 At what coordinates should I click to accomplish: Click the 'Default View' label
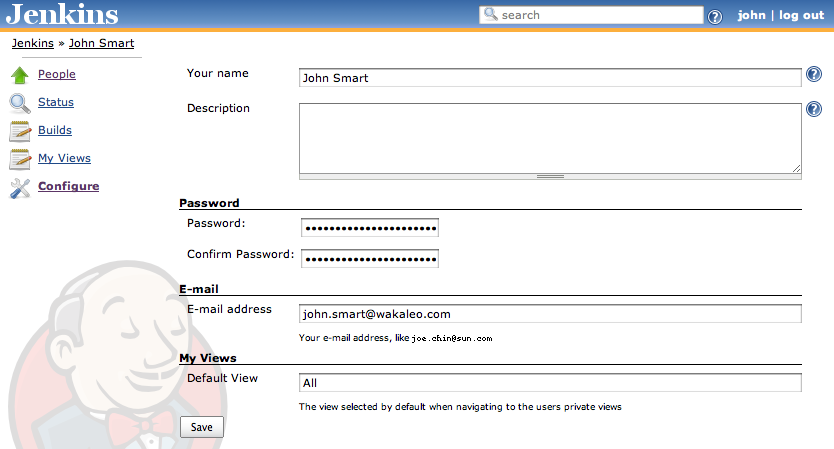222,378
